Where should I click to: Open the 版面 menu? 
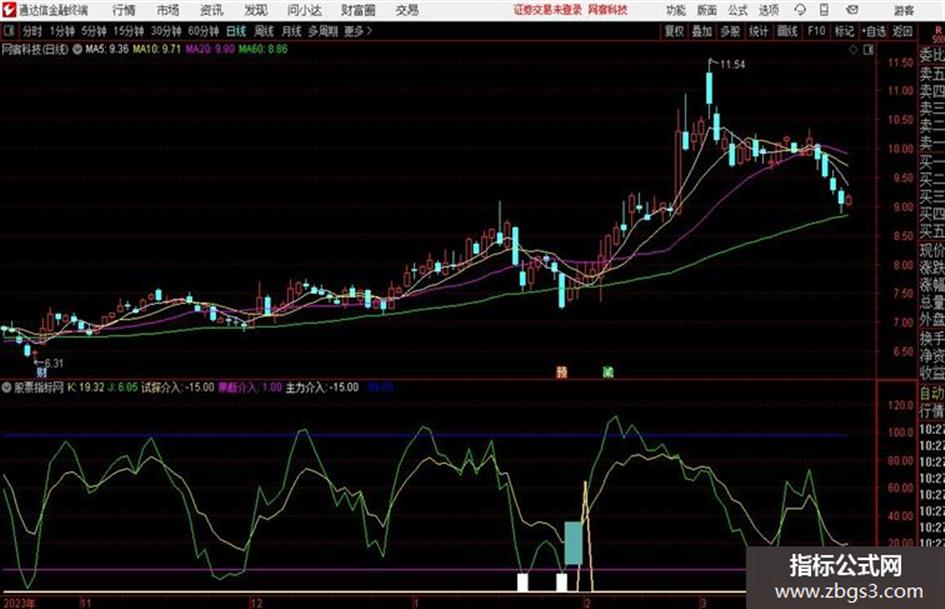706,10
